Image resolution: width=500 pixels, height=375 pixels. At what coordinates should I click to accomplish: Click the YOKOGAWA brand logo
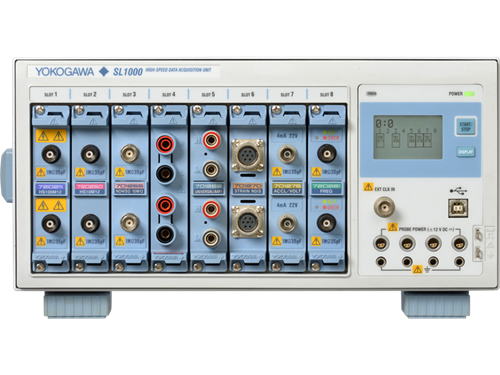pos(64,72)
